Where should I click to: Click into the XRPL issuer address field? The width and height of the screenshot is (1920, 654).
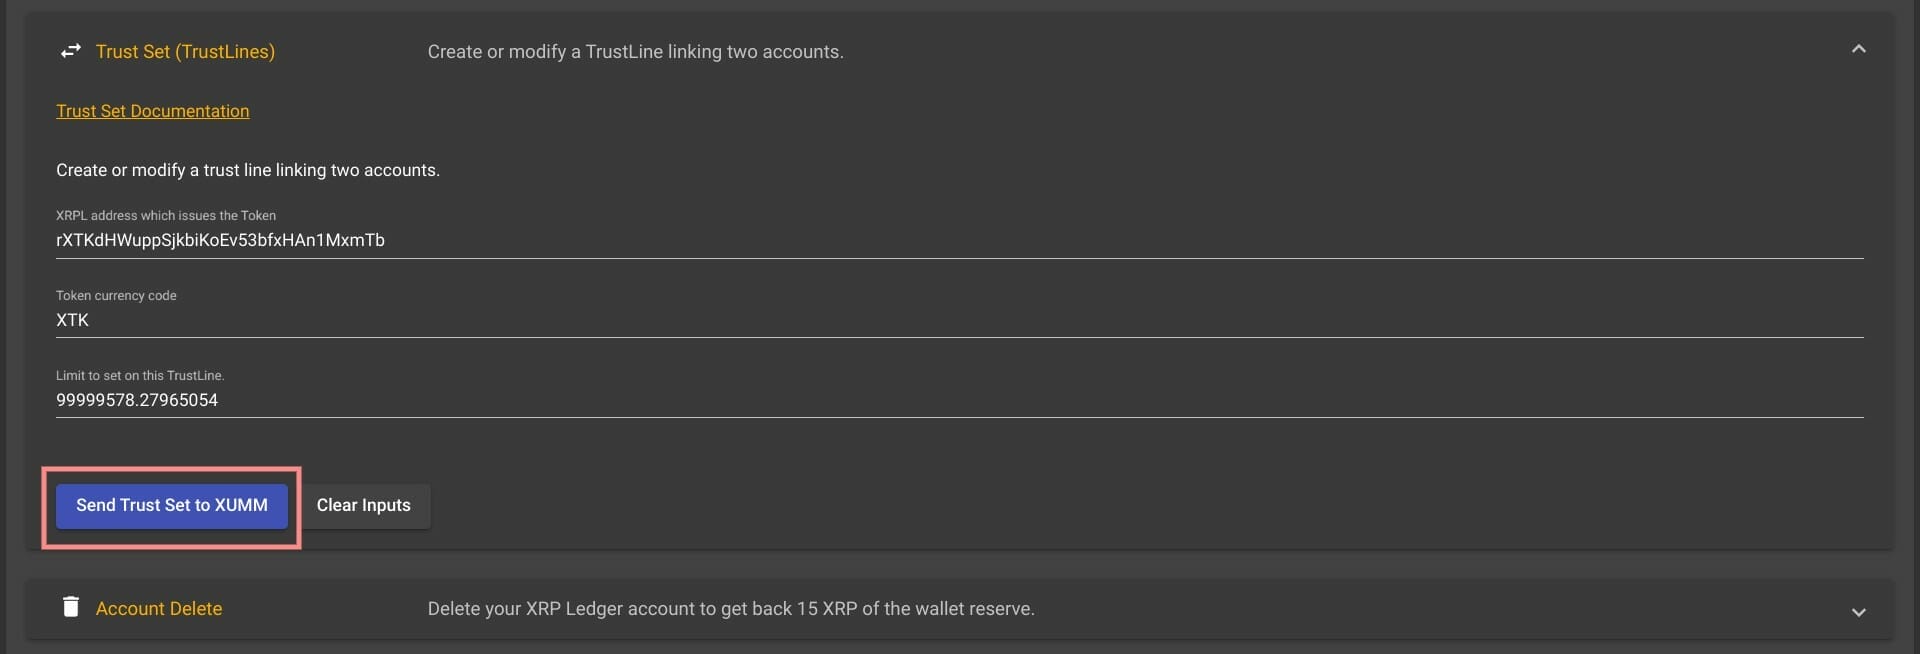pyautogui.click(x=960, y=240)
